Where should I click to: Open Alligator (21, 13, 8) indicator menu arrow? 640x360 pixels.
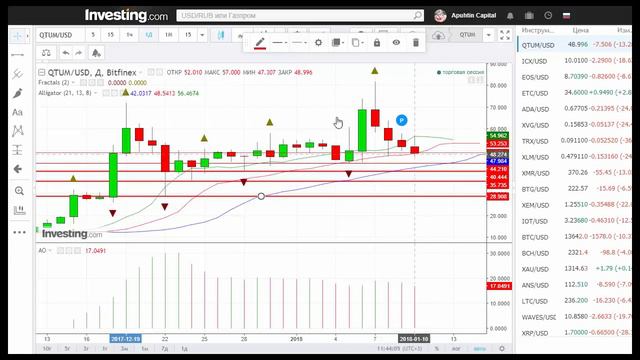[x=96, y=93]
